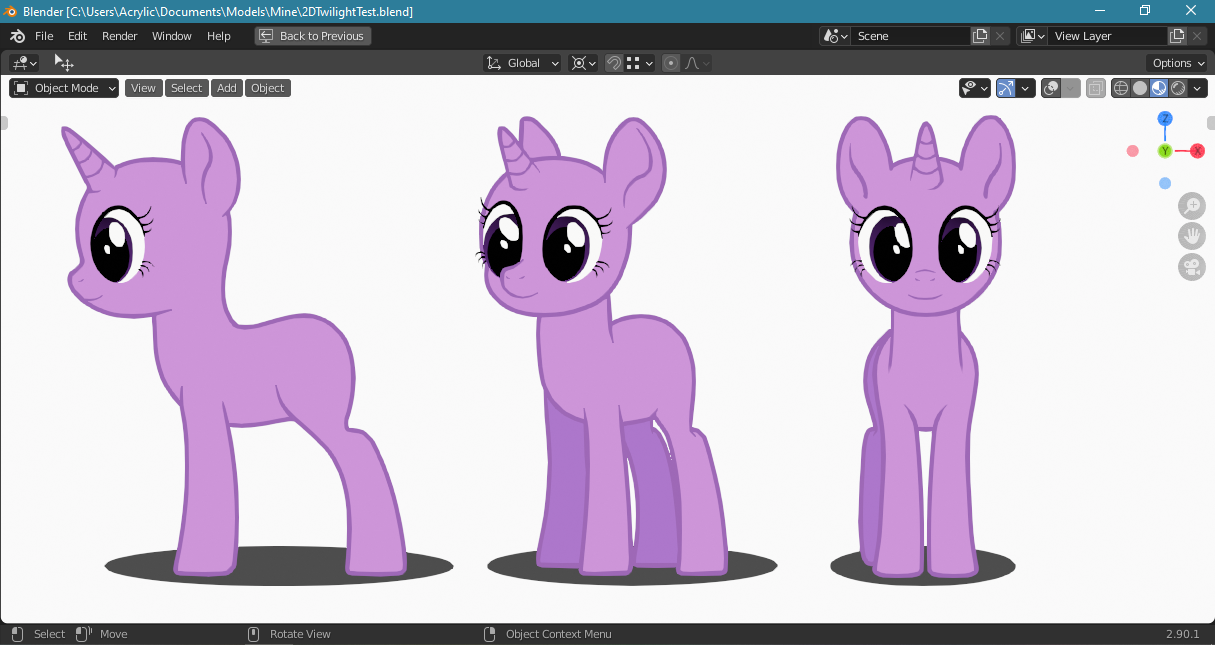Click the Blender logo icon

(17, 36)
